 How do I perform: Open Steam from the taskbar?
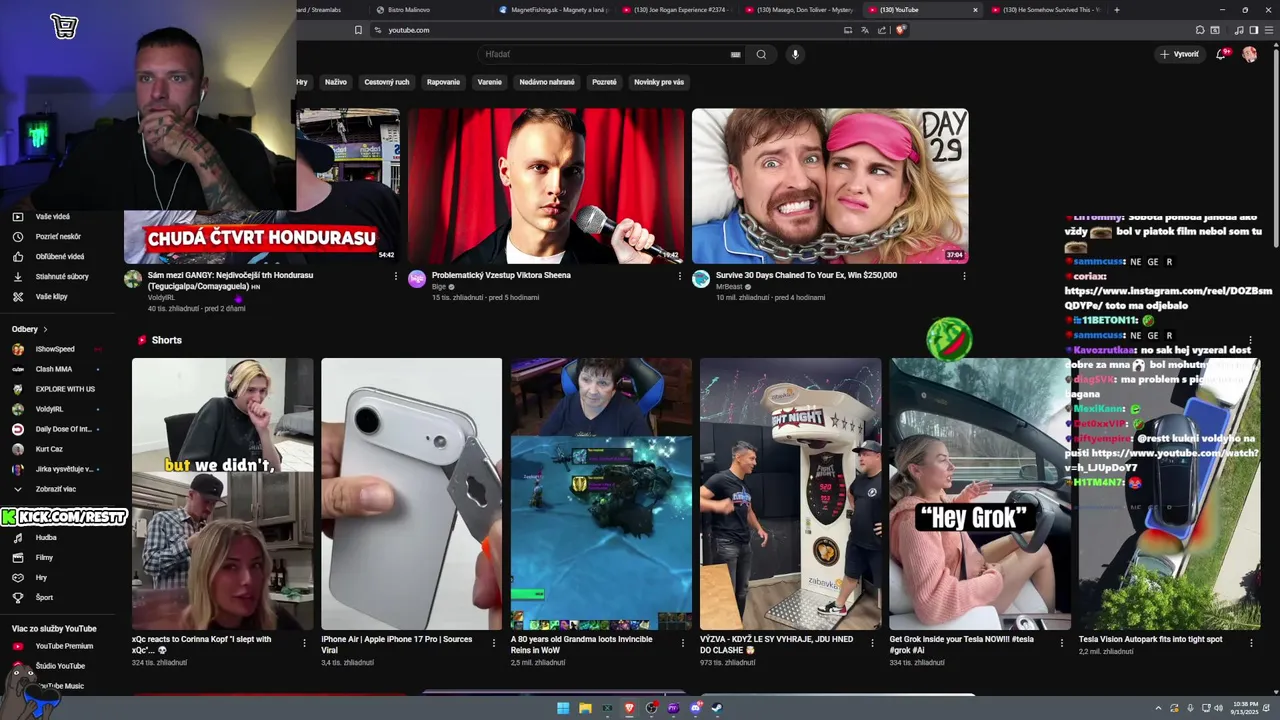[717, 708]
